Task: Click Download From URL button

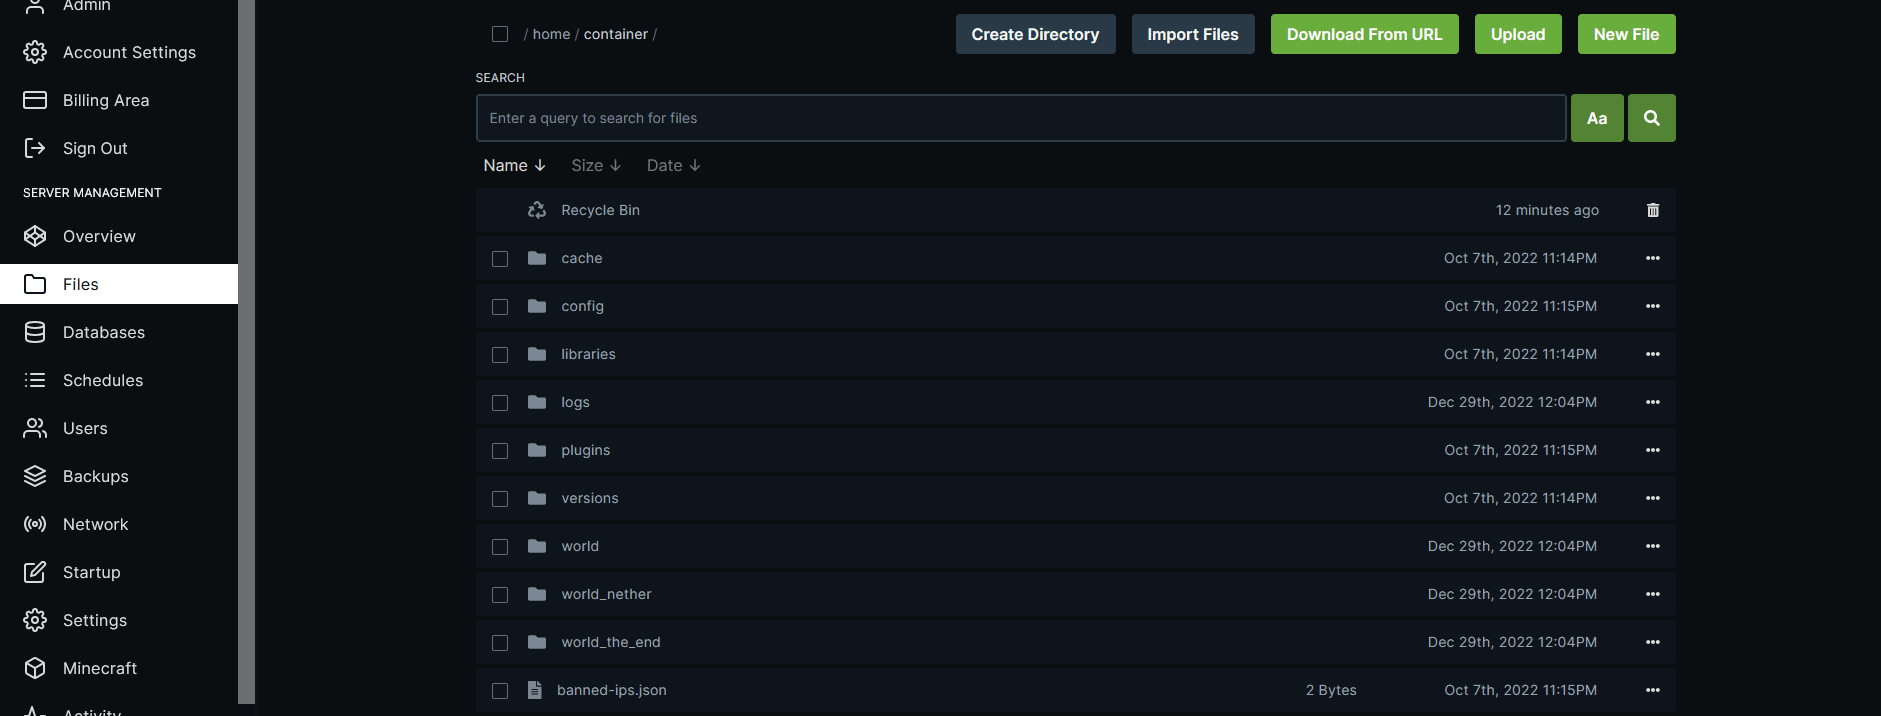Action: pyautogui.click(x=1364, y=34)
